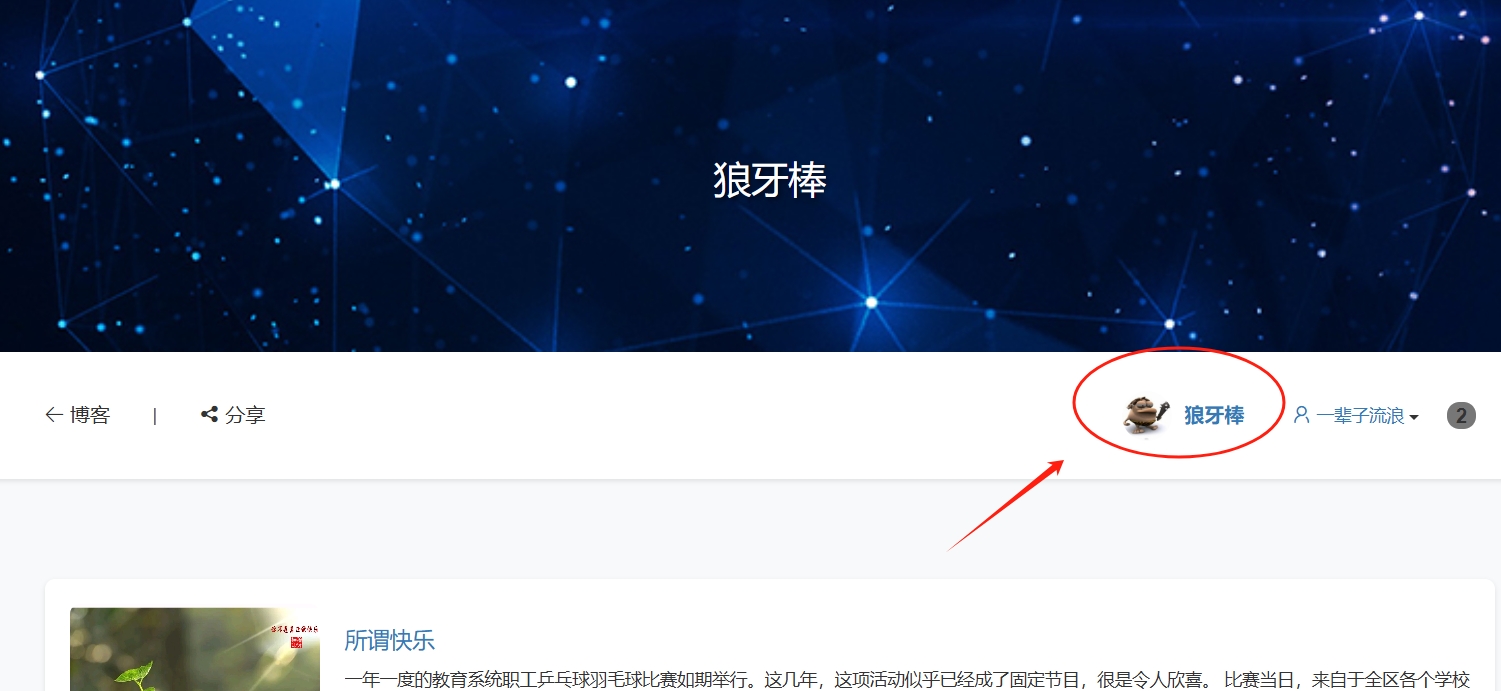Screen dimensions: 1501x691
Task: Click the vertical separator between 博客 and 分享
Action: [155, 415]
